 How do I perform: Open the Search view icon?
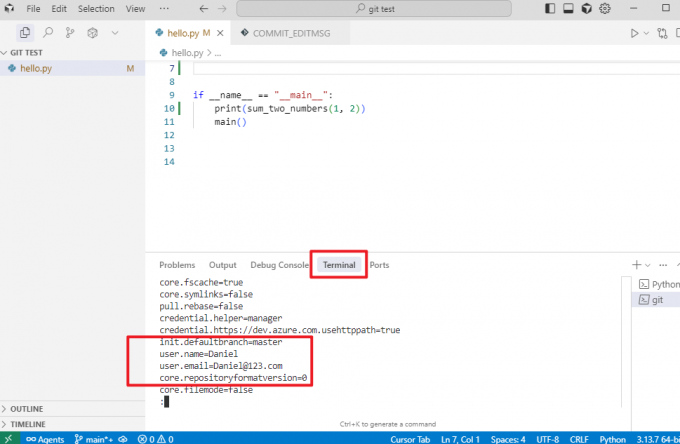click(47, 33)
